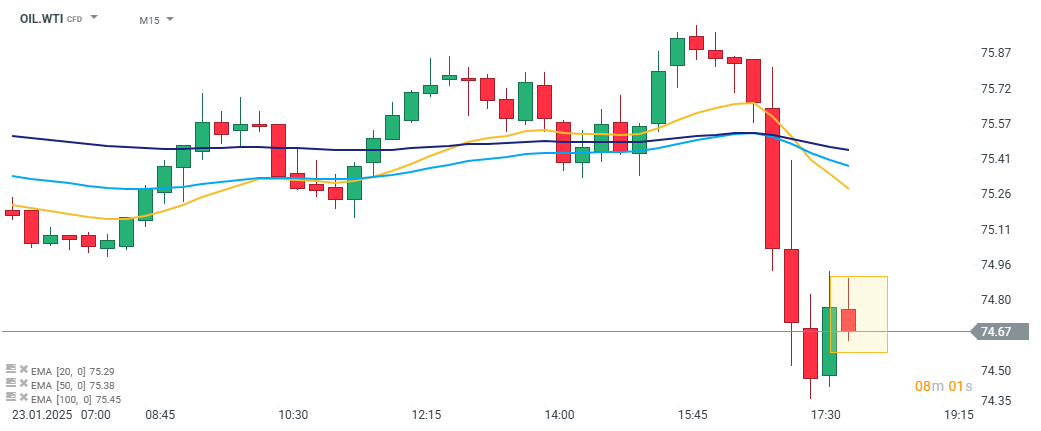
Task: Click the current price tag 74.67
Action: tap(998, 332)
